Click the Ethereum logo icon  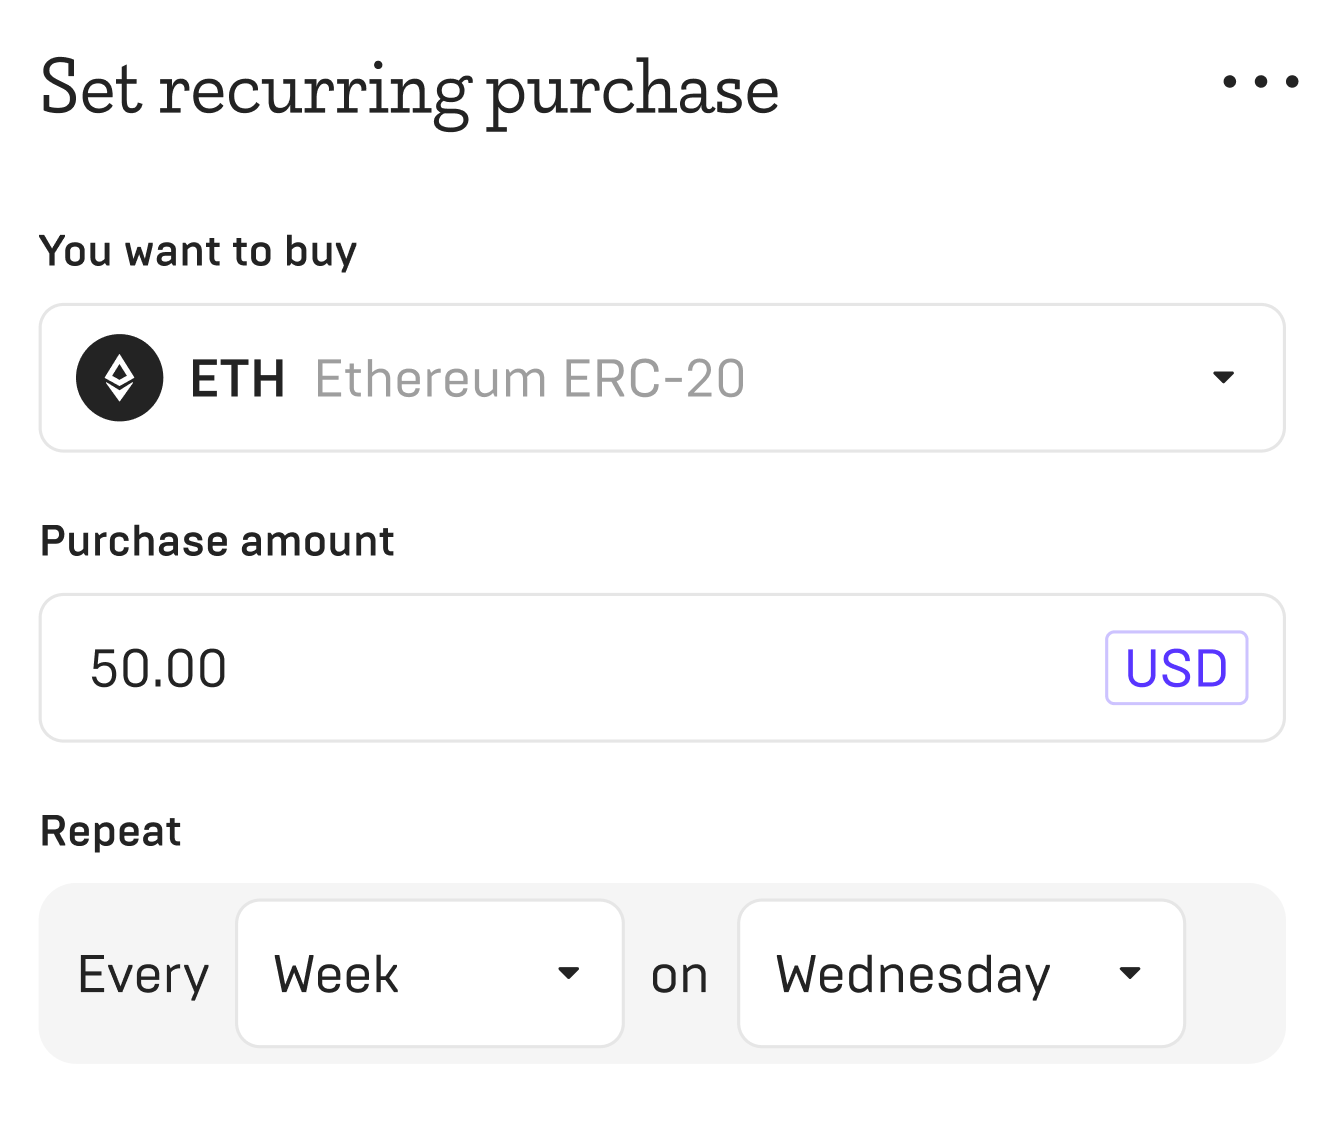pyautogui.click(x=120, y=378)
